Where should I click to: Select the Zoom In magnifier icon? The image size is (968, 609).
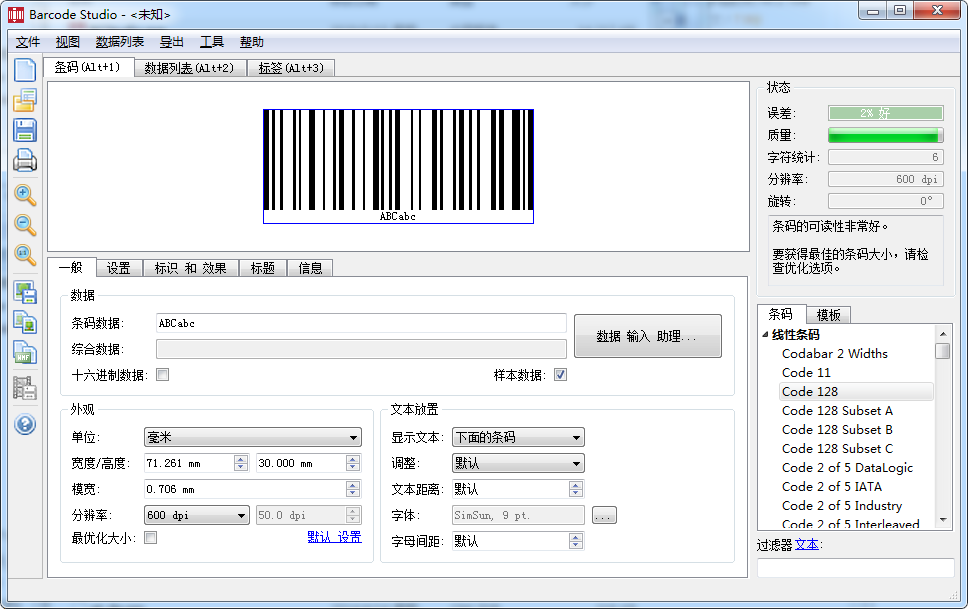coord(25,195)
